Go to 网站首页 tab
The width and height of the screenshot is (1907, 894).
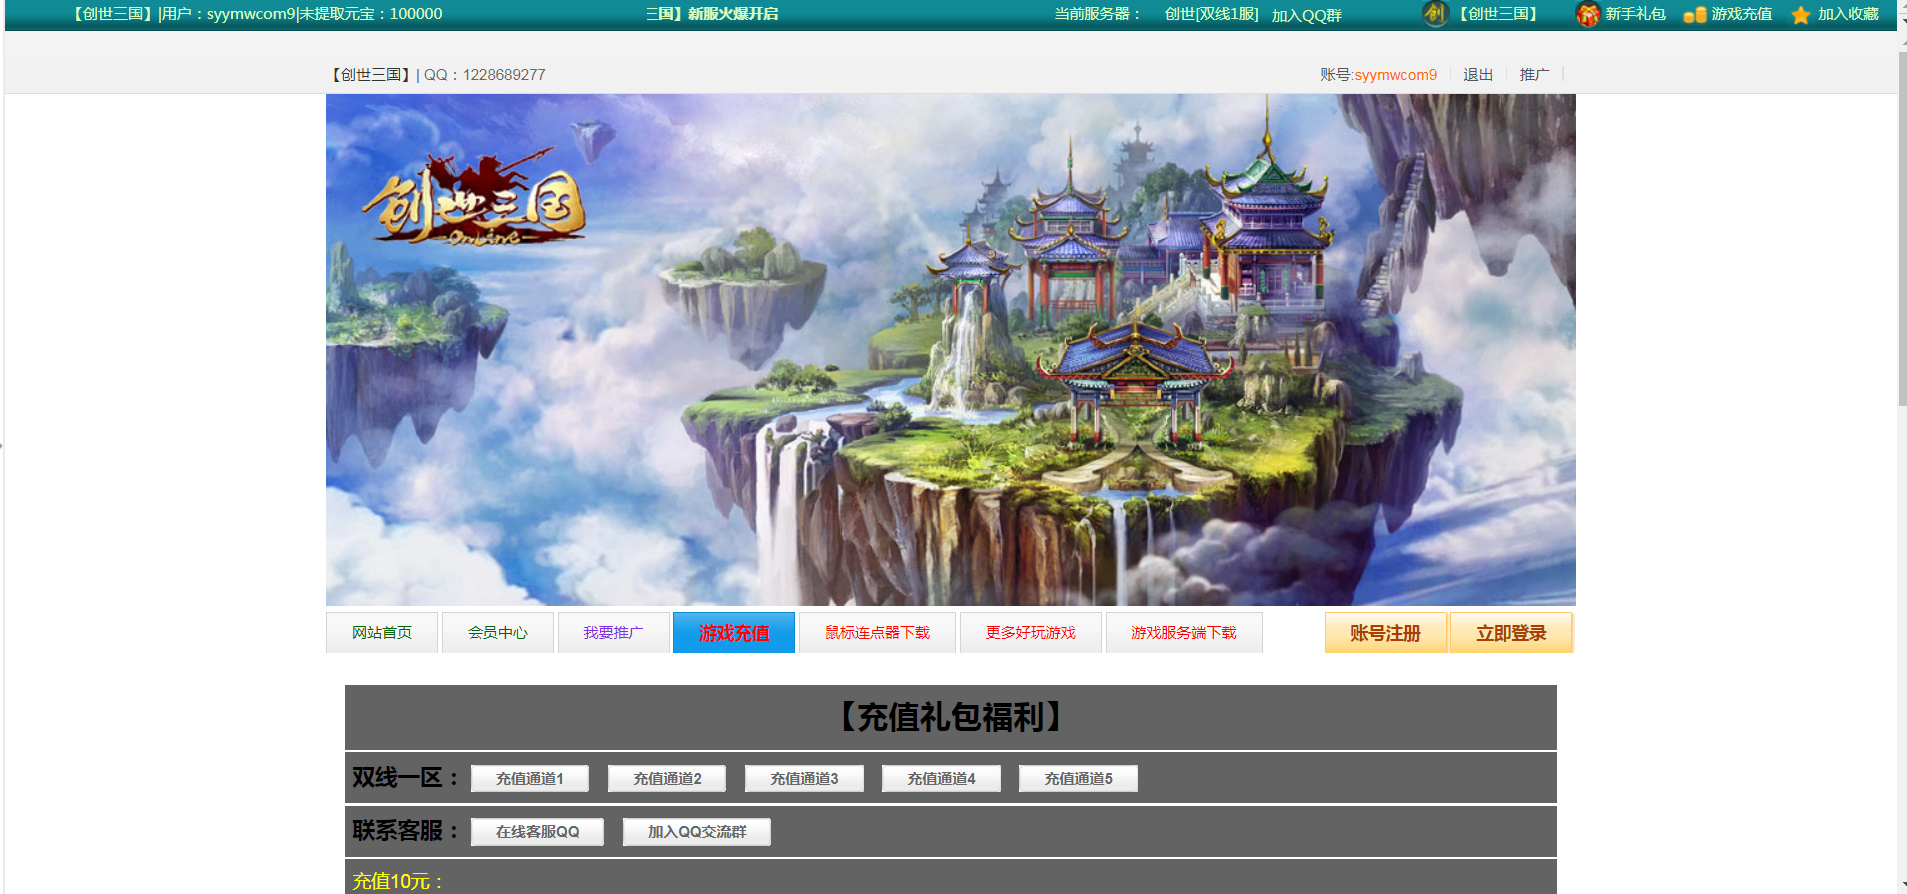tap(382, 633)
